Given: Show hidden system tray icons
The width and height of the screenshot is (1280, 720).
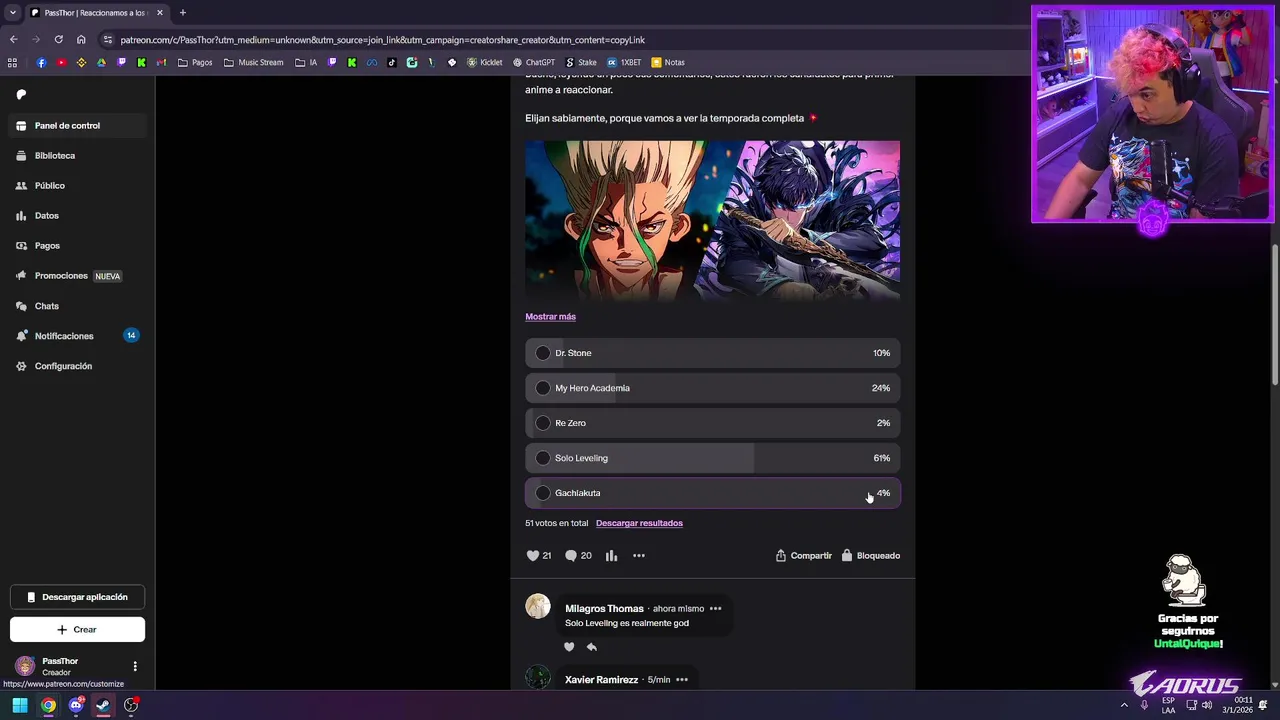Looking at the screenshot, I should (1124, 705).
